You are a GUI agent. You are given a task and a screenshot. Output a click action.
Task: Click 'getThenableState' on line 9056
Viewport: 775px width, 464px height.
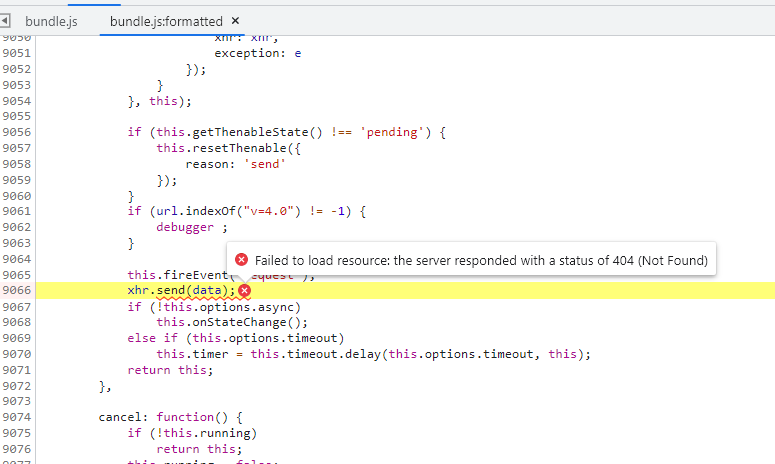tap(250, 132)
